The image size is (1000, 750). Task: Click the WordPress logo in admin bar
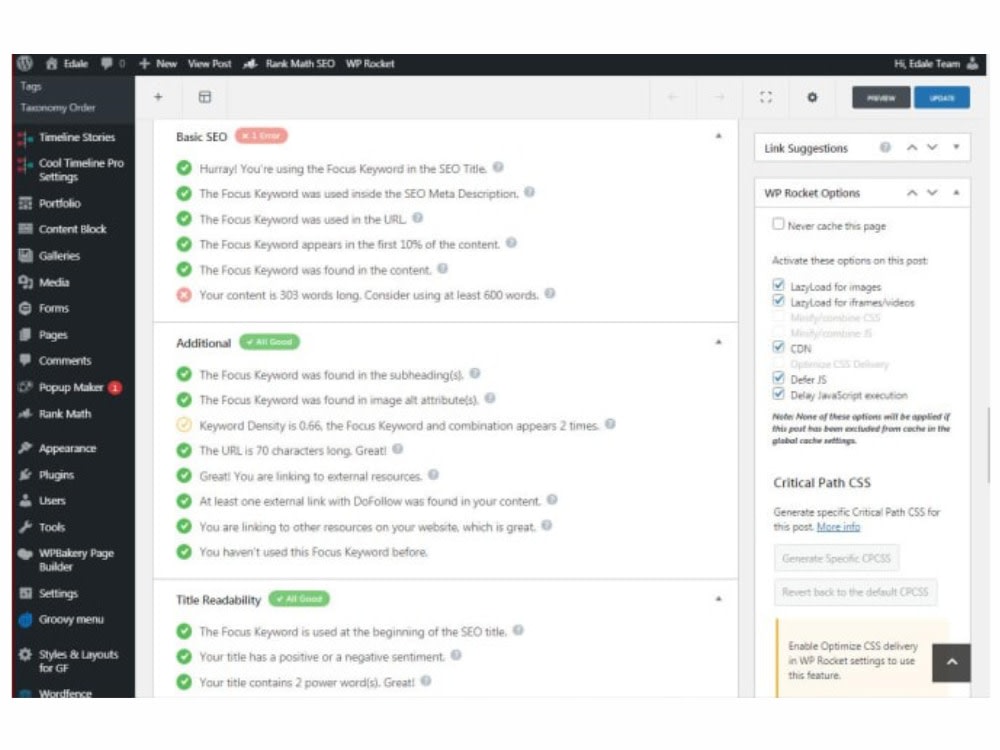(25, 63)
